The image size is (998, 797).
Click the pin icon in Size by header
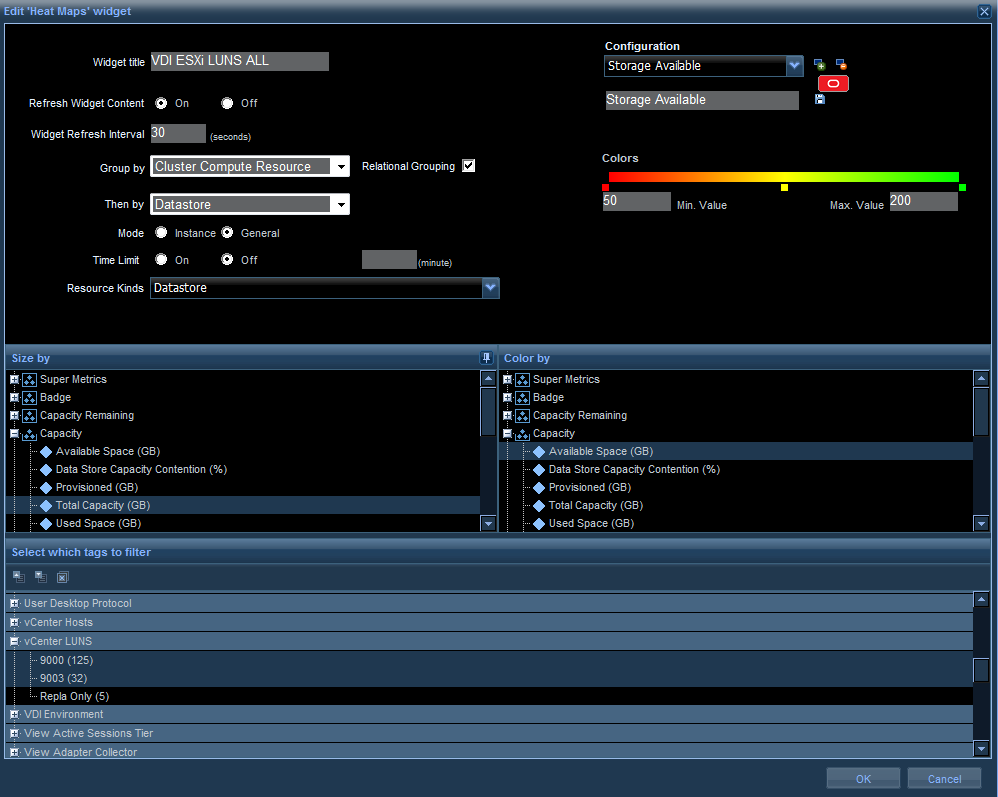(486, 358)
